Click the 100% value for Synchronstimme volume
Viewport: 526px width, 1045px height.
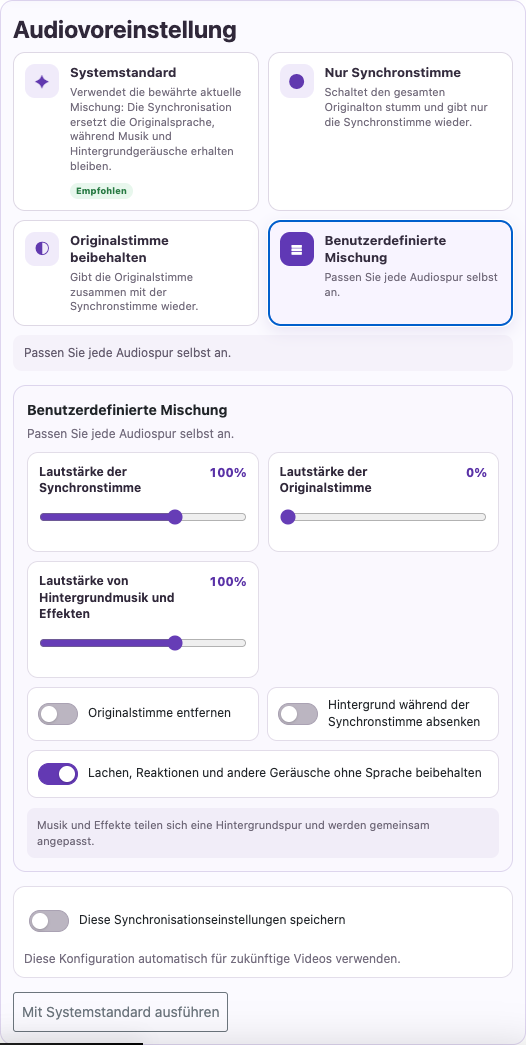[228, 473]
